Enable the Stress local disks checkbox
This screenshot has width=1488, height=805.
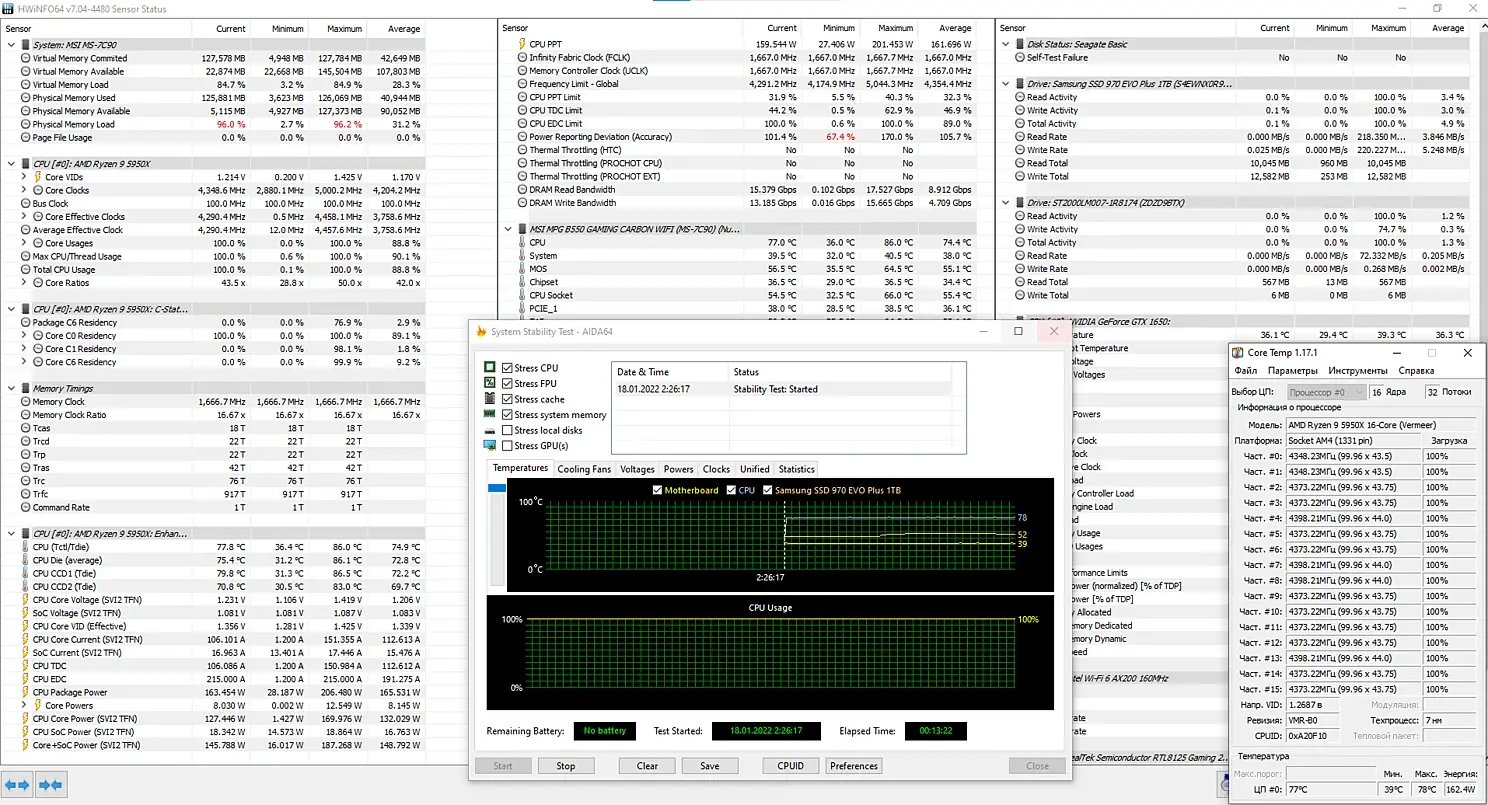[507, 430]
